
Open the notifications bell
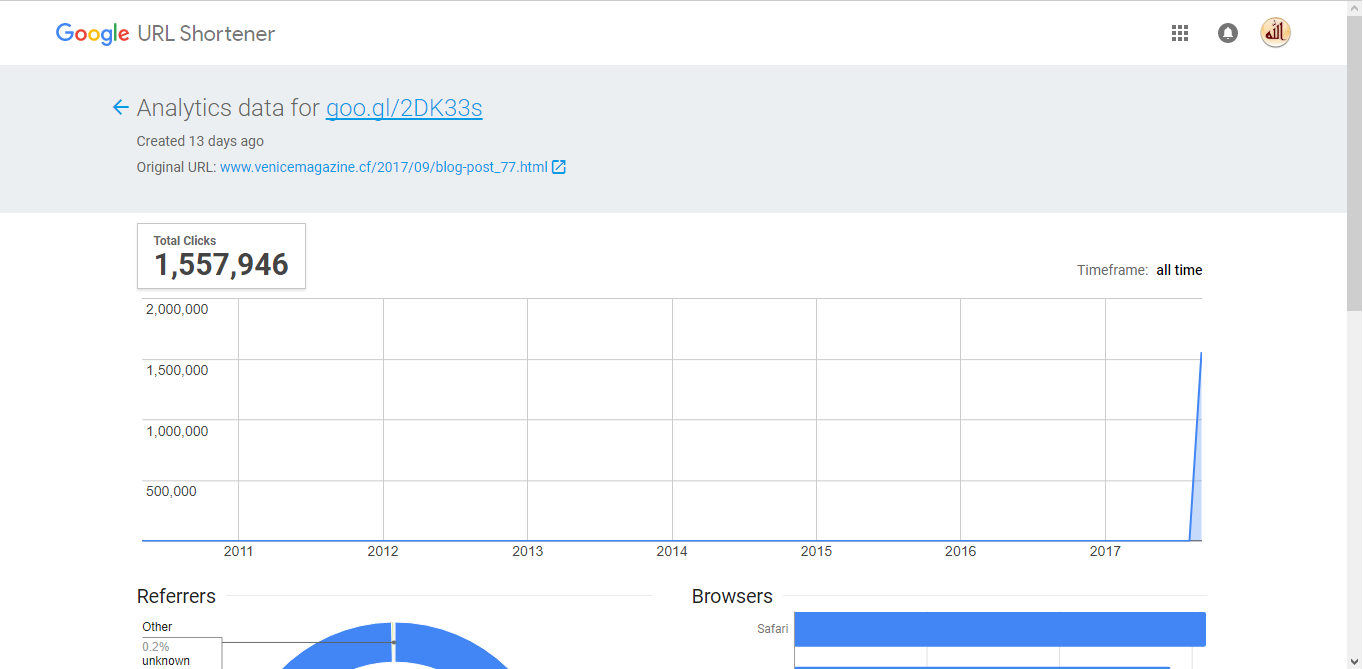pyautogui.click(x=1228, y=32)
